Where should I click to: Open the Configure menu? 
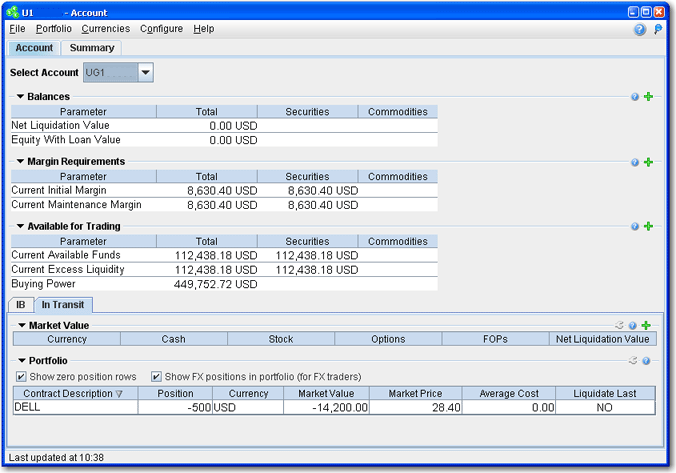coord(161,29)
